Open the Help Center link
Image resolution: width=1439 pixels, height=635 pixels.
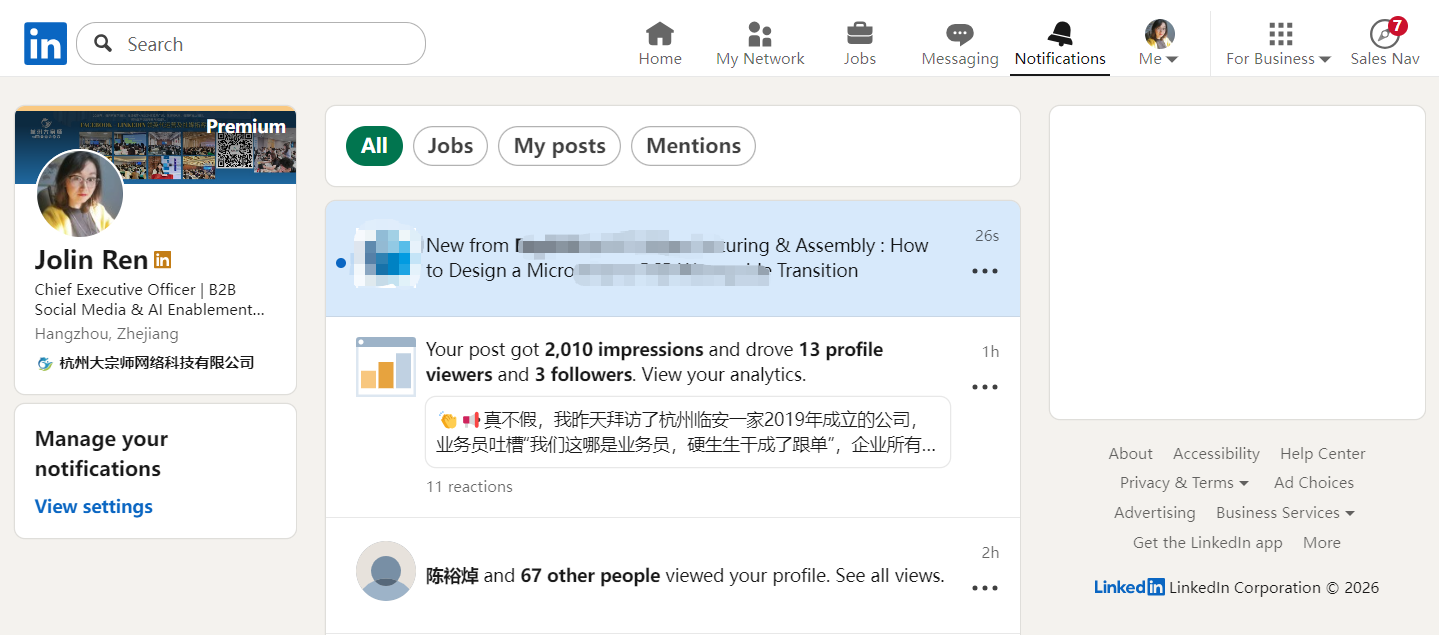tap(1322, 454)
